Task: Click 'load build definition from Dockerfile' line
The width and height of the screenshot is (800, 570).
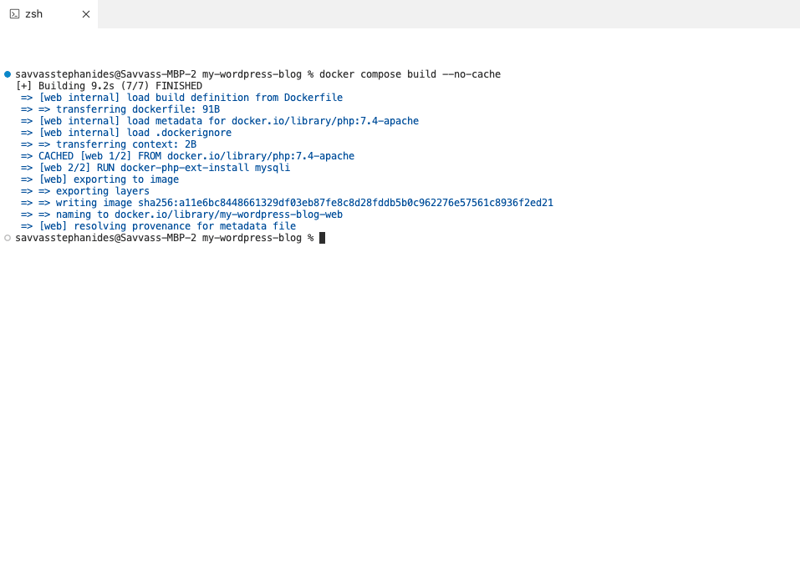Action: (182, 98)
